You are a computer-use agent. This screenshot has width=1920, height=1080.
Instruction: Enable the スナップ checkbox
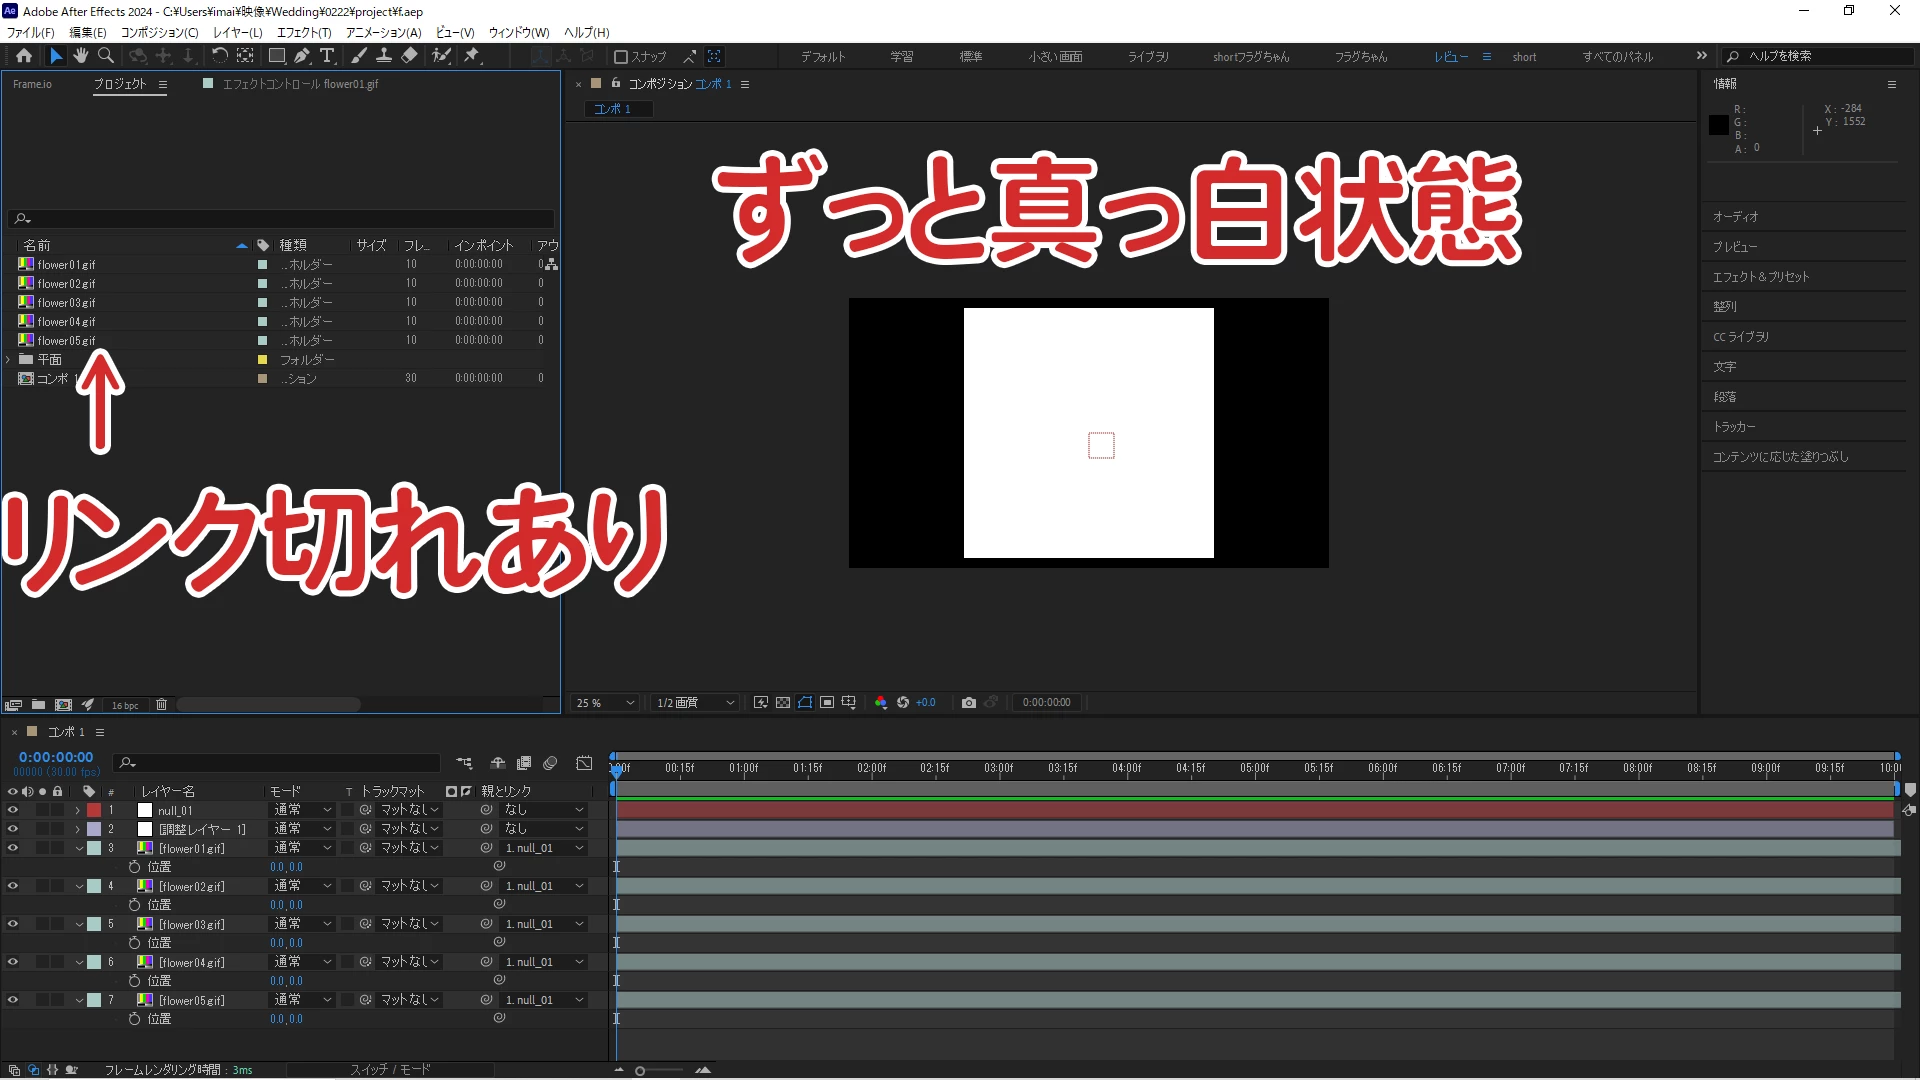pos(621,57)
